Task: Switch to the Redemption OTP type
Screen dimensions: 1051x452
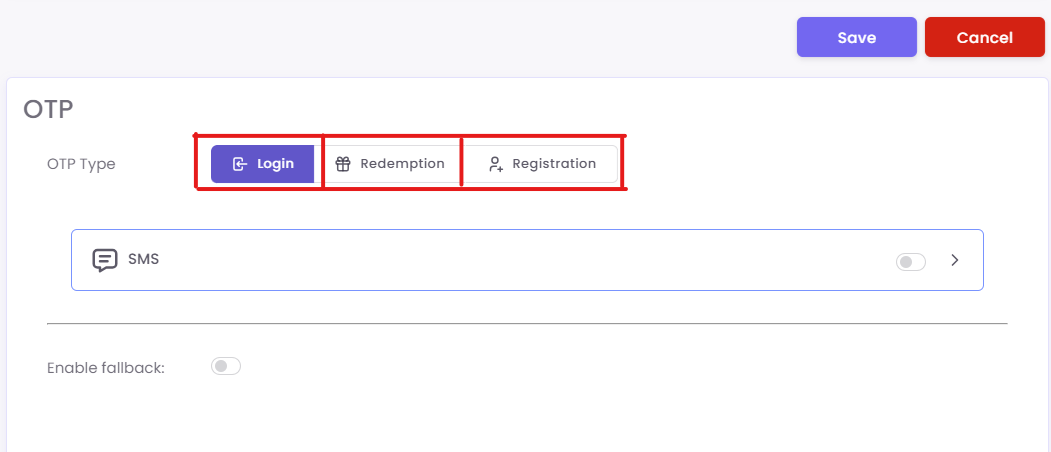Action: (390, 164)
